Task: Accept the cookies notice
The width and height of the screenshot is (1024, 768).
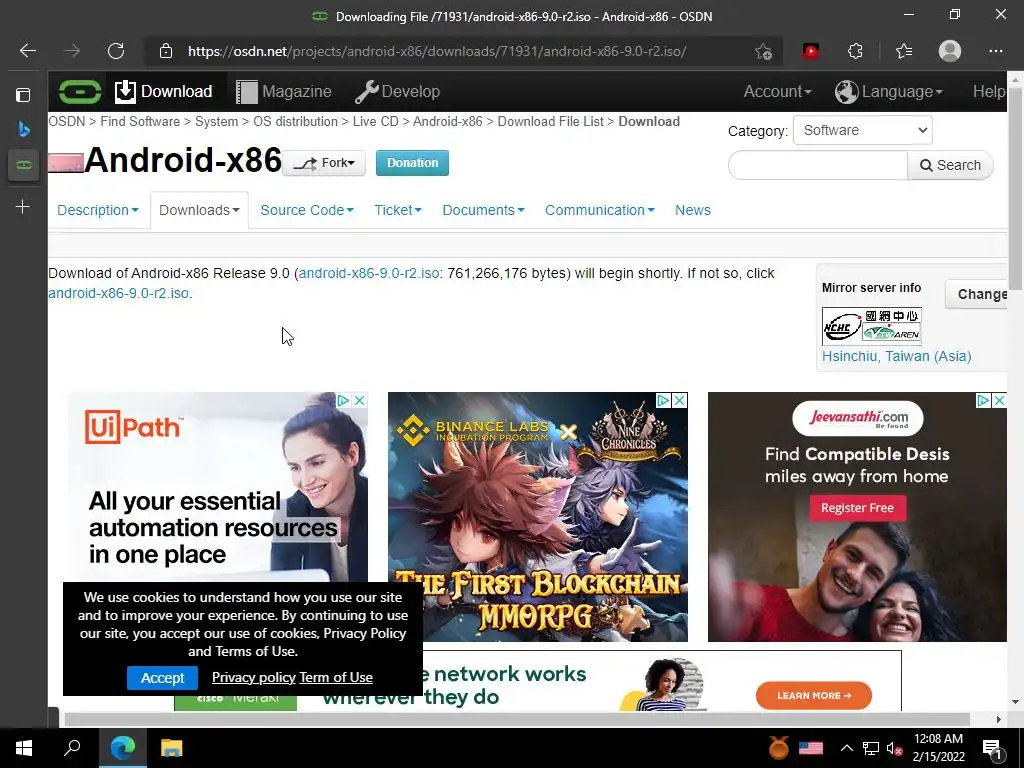Action: pyautogui.click(x=162, y=678)
